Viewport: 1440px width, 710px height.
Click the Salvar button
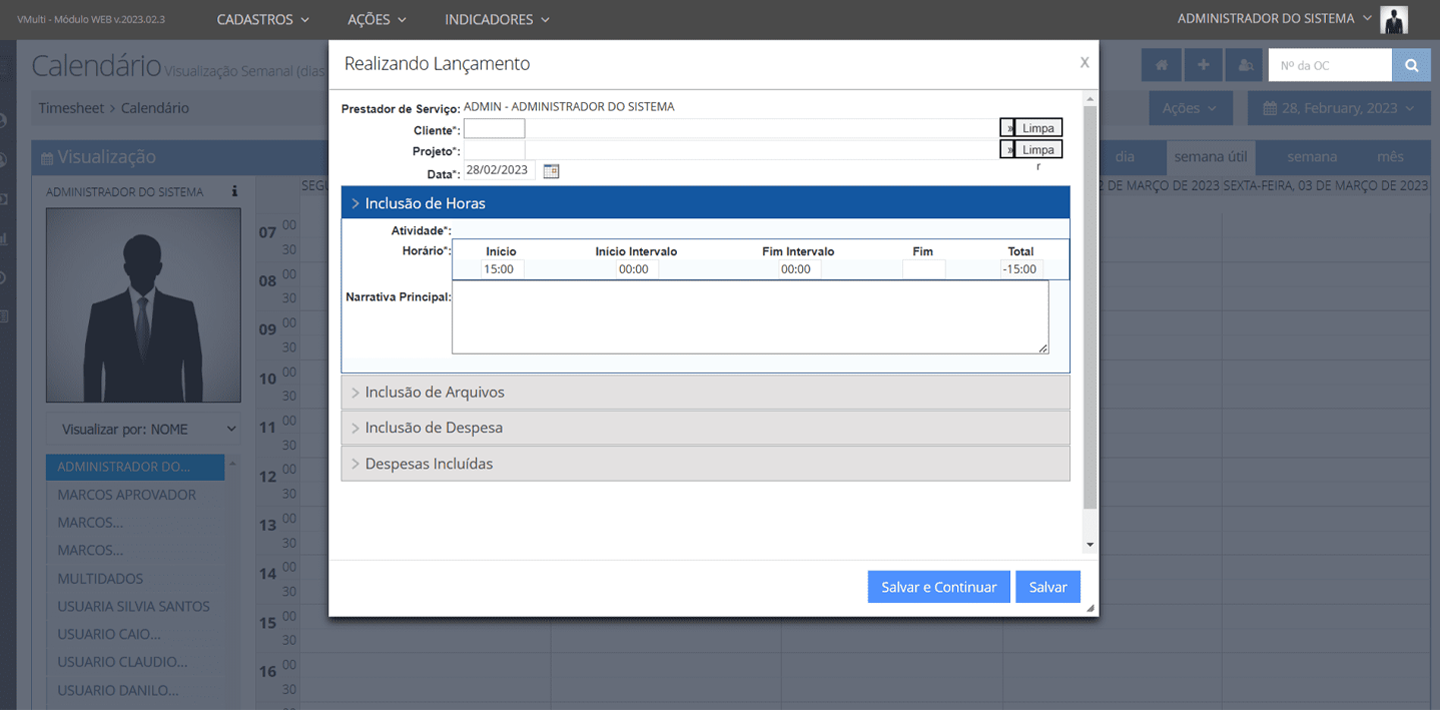point(1047,587)
